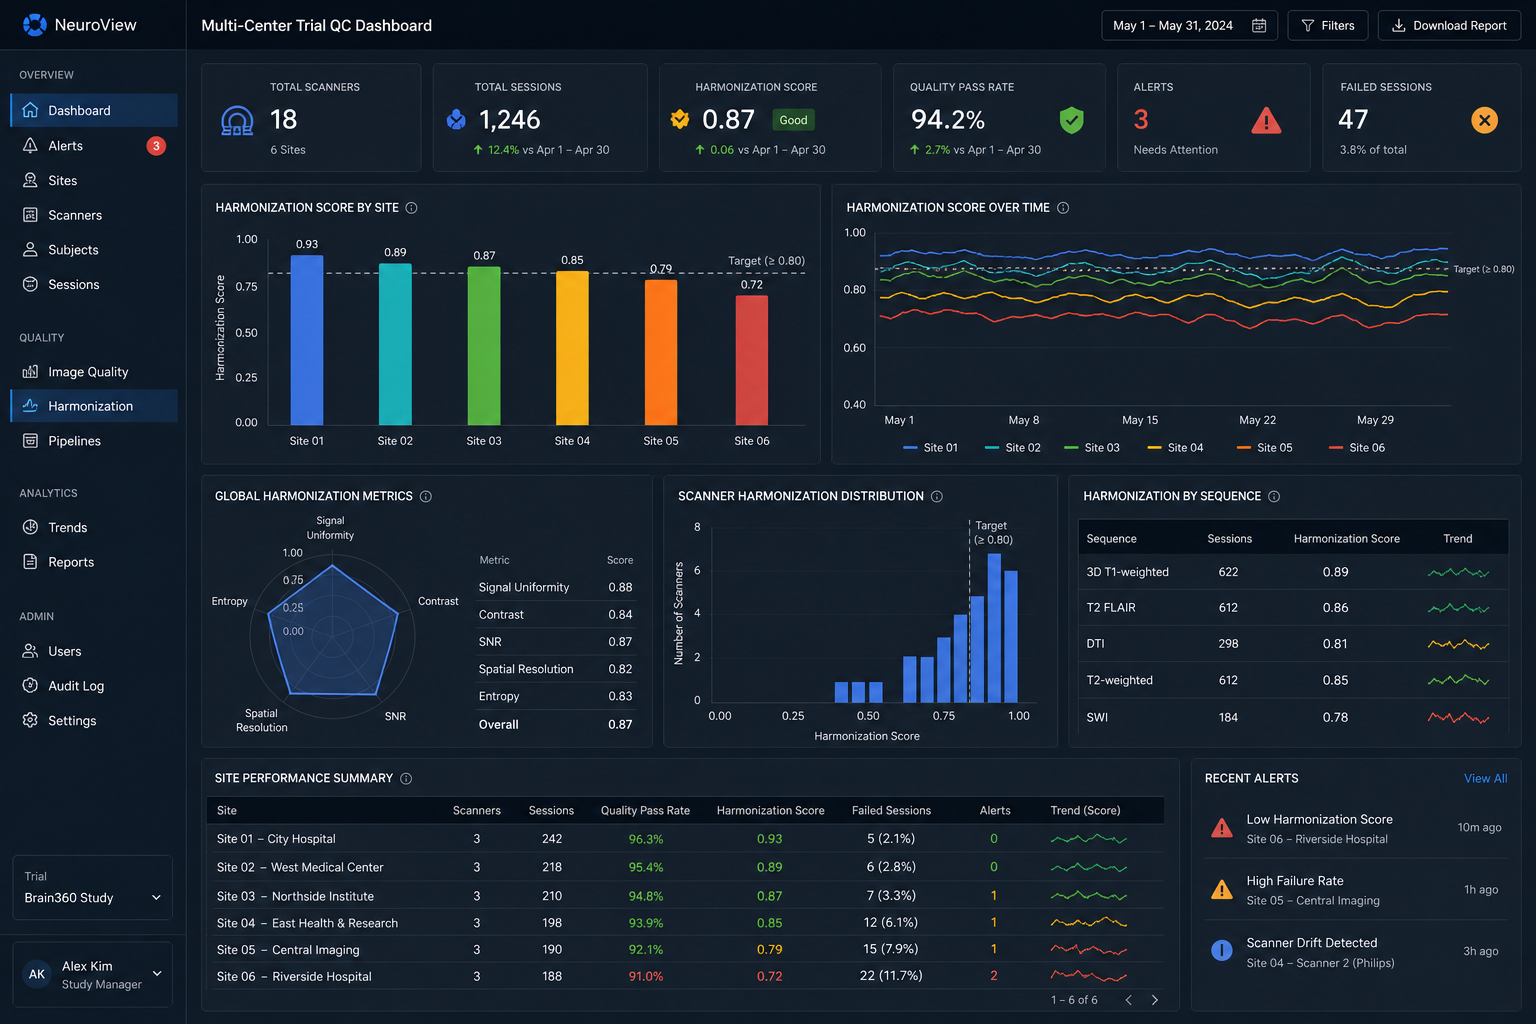
Task: Click the Good harmonization badge
Action: 793,120
